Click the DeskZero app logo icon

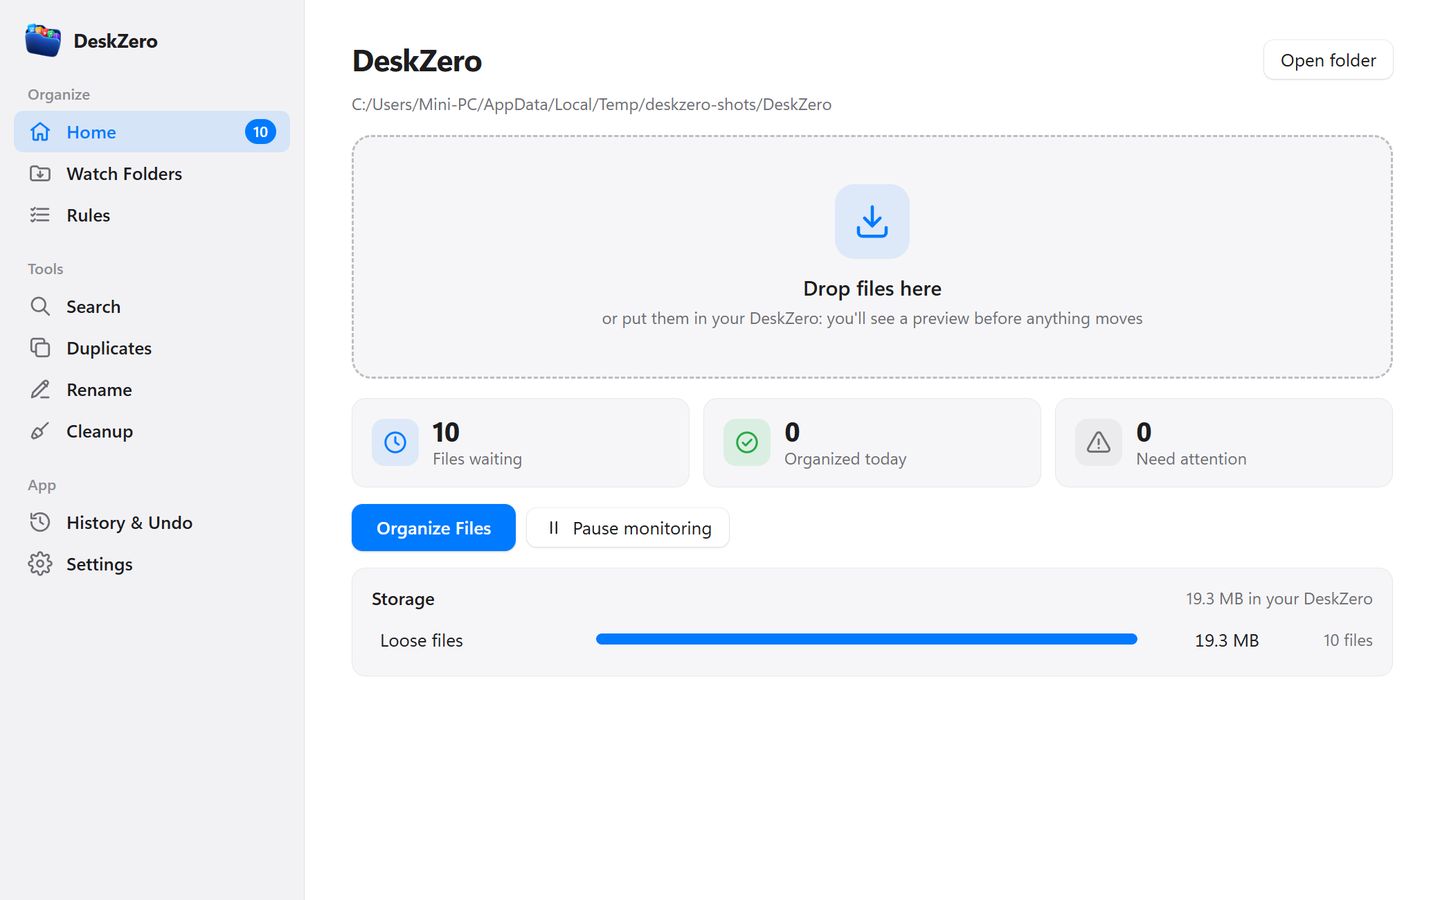(x=43, y=40)
